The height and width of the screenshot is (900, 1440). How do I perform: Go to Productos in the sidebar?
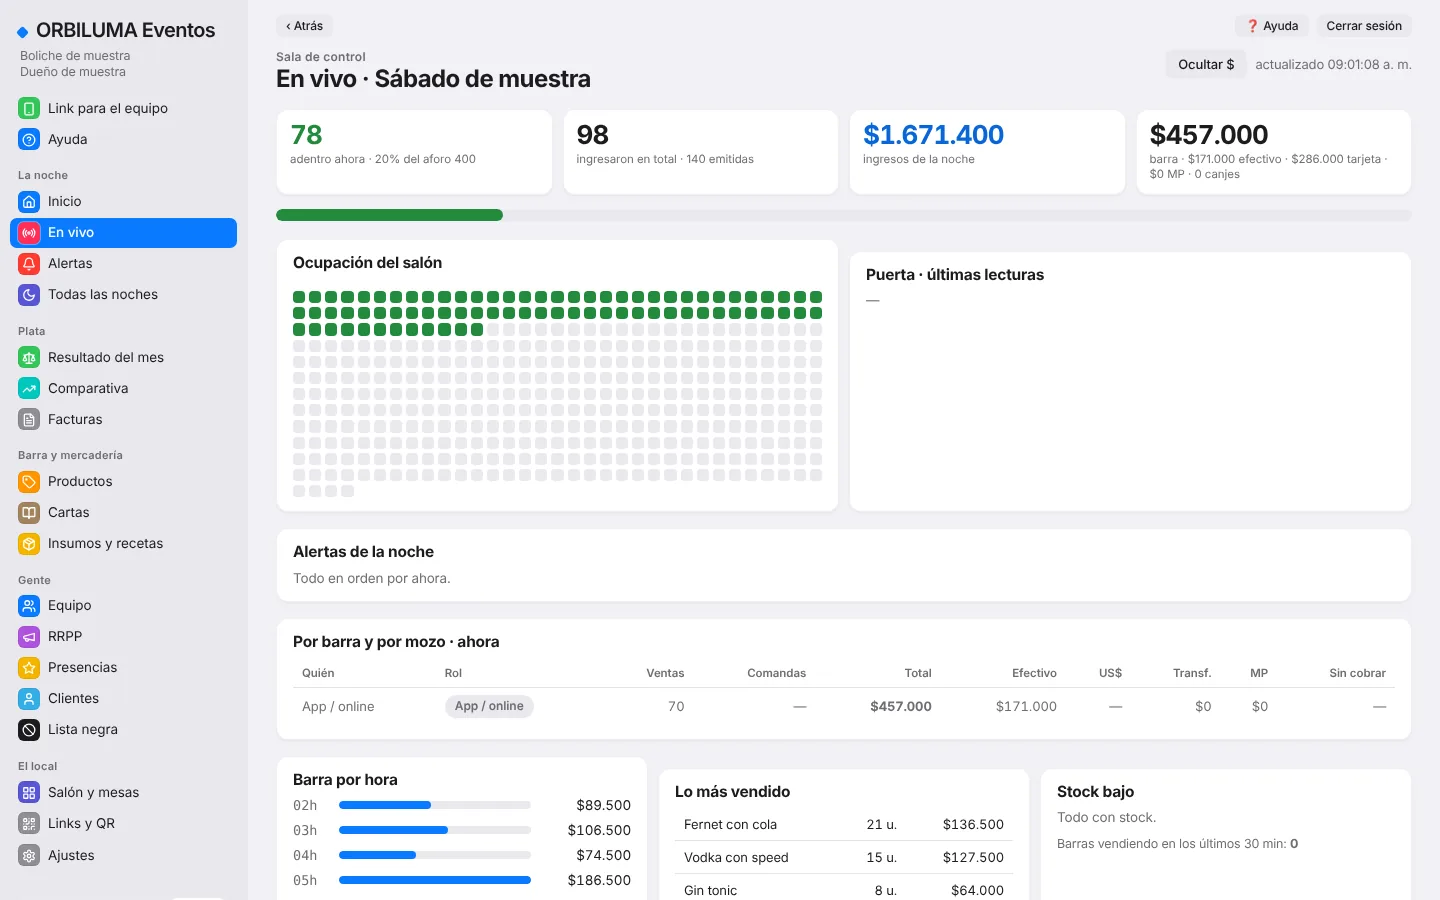123,481
